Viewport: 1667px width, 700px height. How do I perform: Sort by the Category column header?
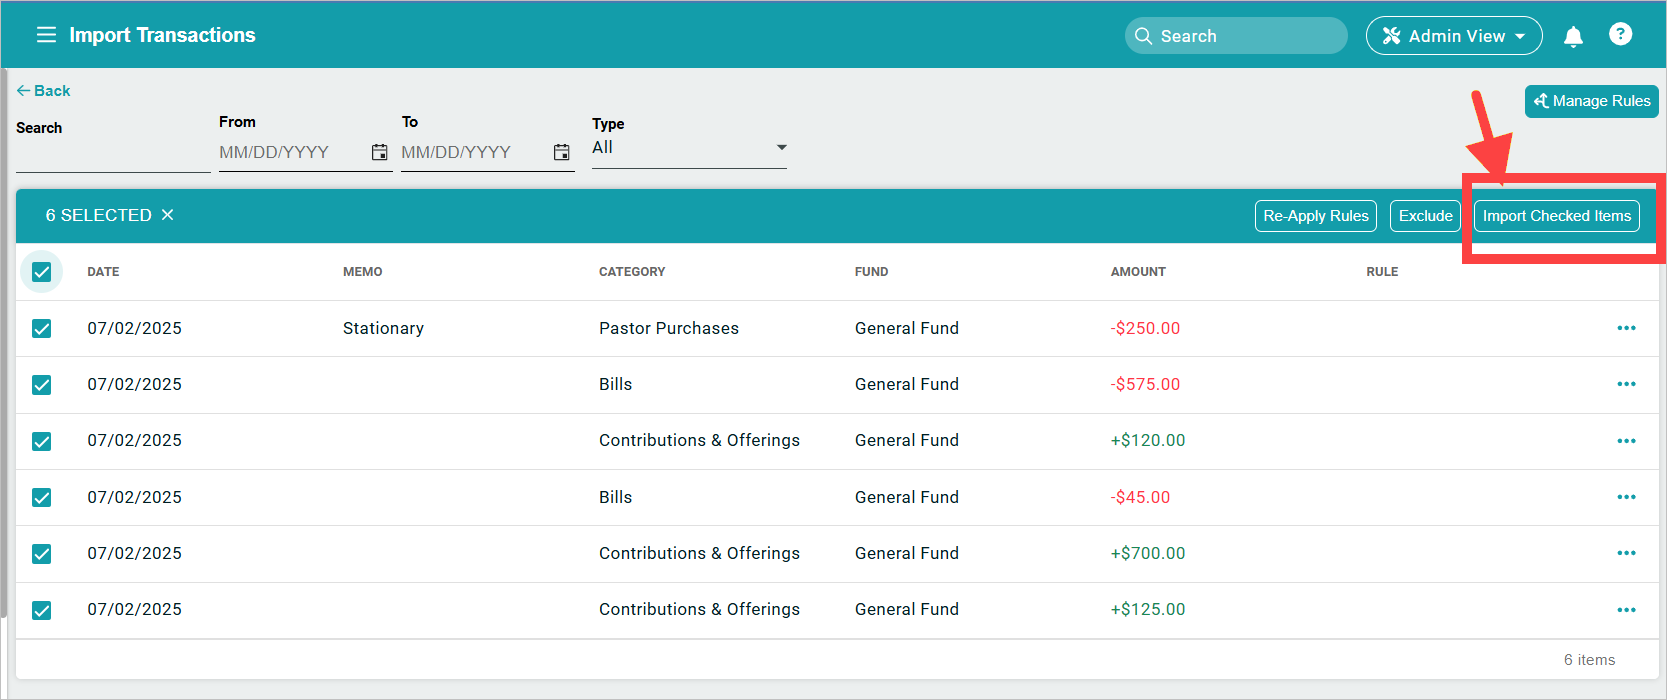(x=632, y=272)
